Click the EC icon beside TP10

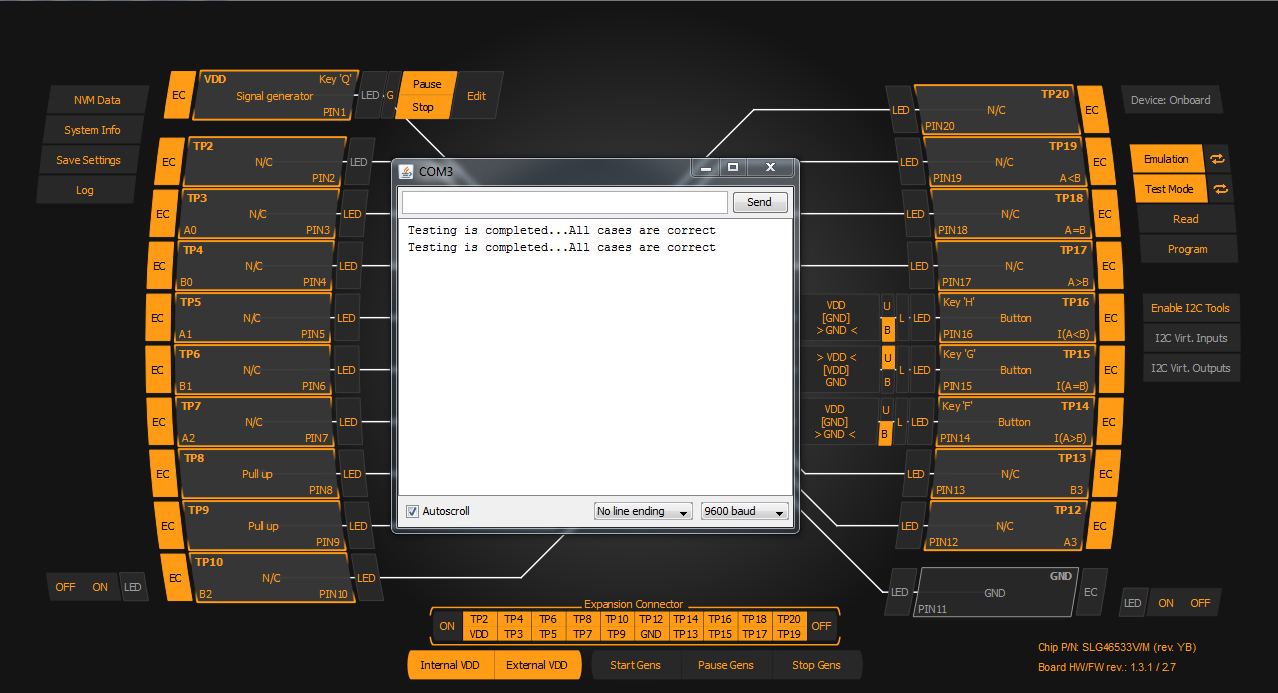(x=175, y=578)
